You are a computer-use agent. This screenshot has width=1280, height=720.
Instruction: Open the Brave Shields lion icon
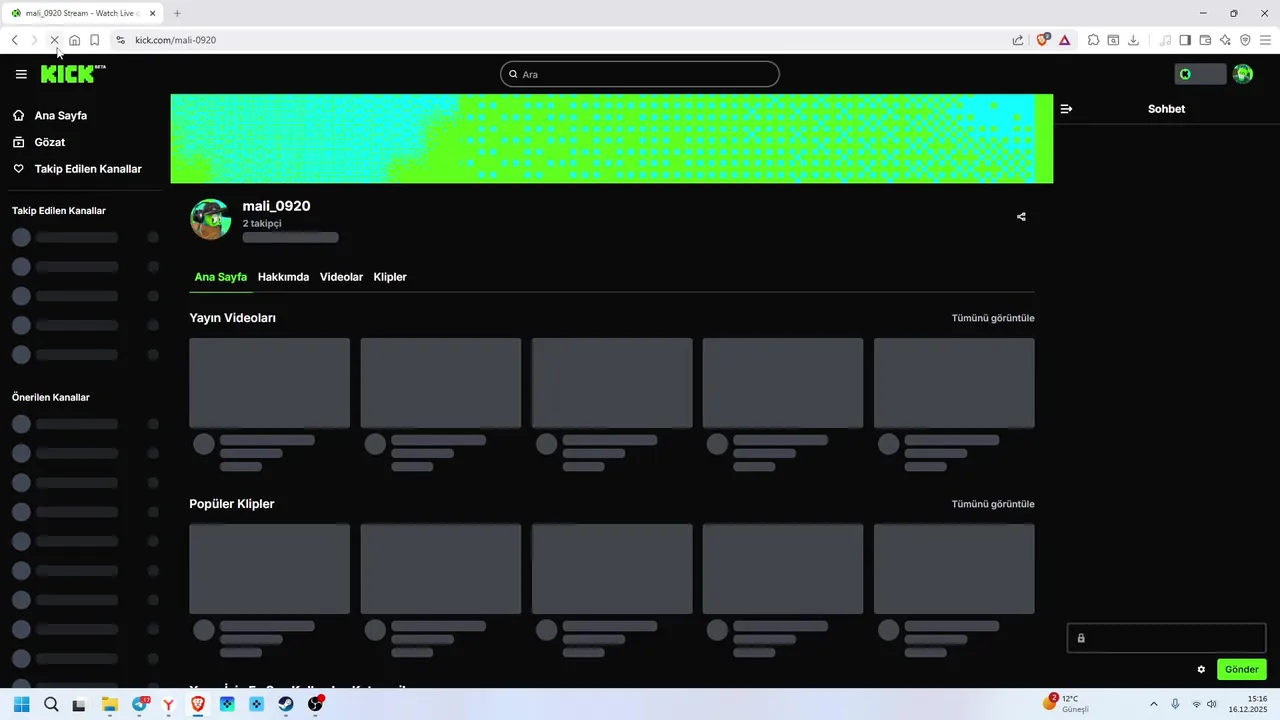(1043, 40)
